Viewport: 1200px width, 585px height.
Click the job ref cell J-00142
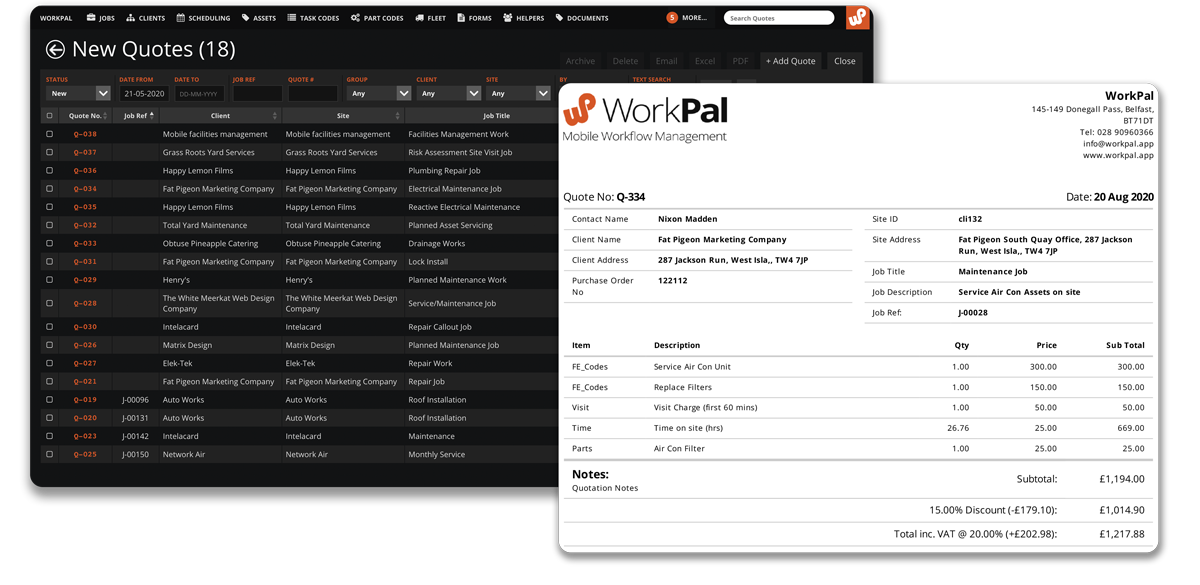pyautogui.click(x=135, y=436)
